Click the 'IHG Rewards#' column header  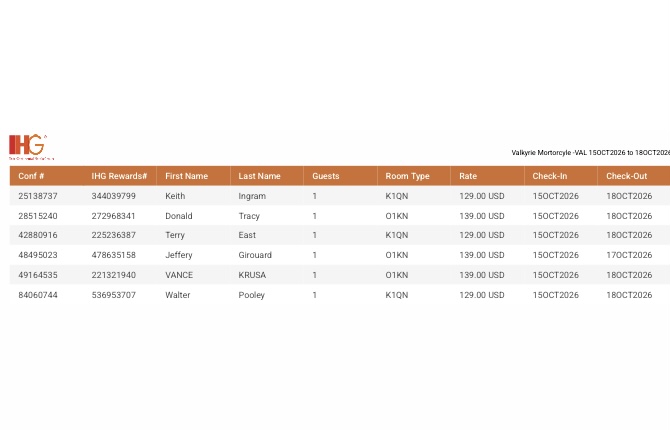point(119,176)
